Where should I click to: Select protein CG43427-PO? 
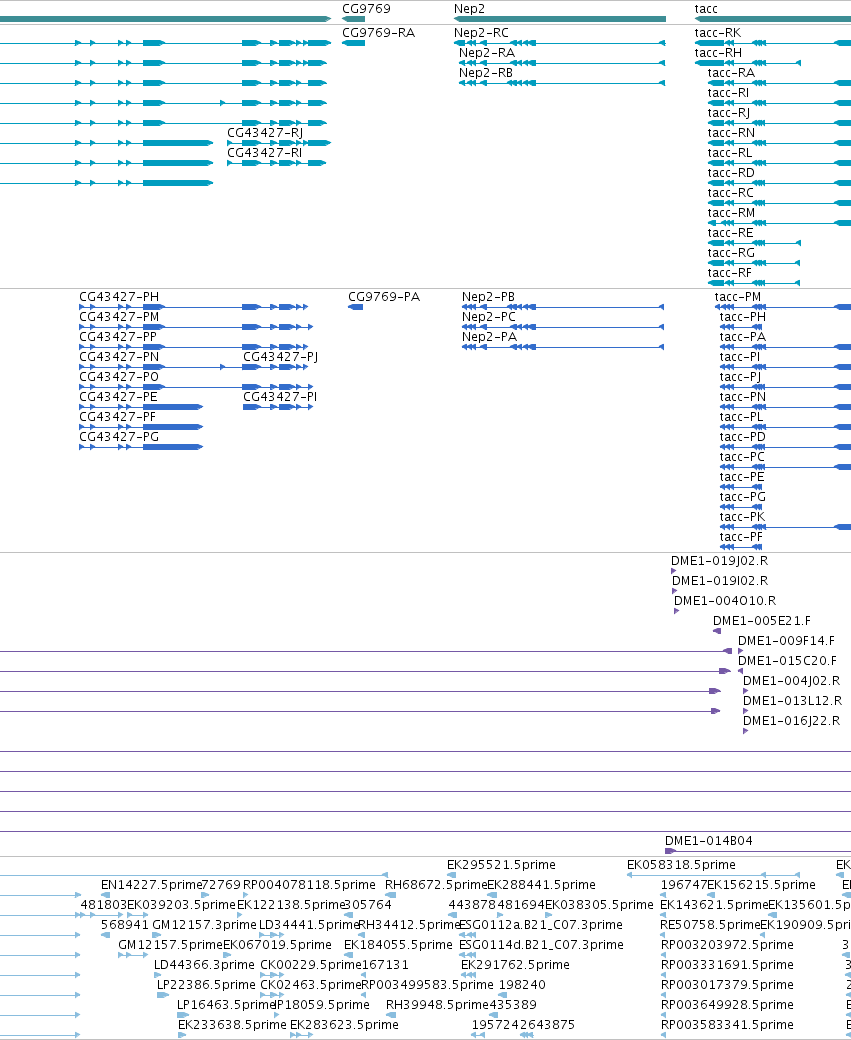click(119, 376)
